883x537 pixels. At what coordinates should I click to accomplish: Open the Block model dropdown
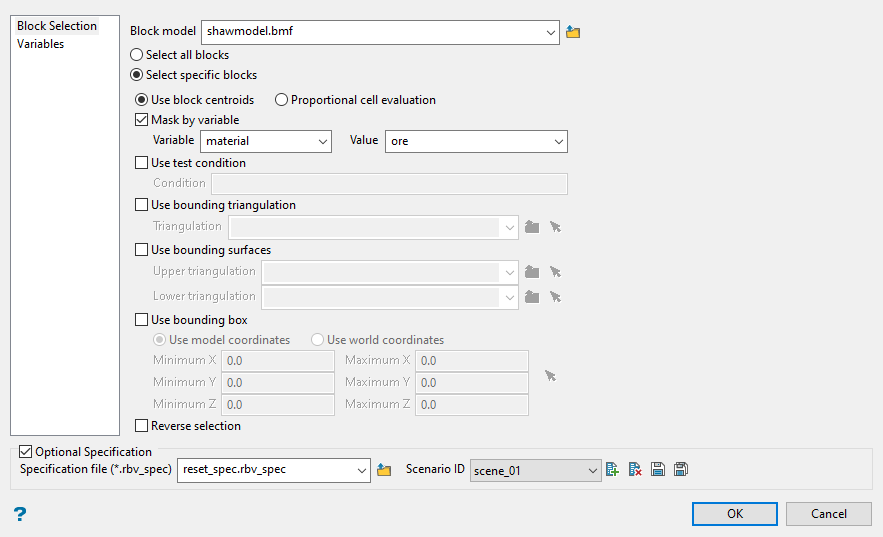(x=551, y=32)
